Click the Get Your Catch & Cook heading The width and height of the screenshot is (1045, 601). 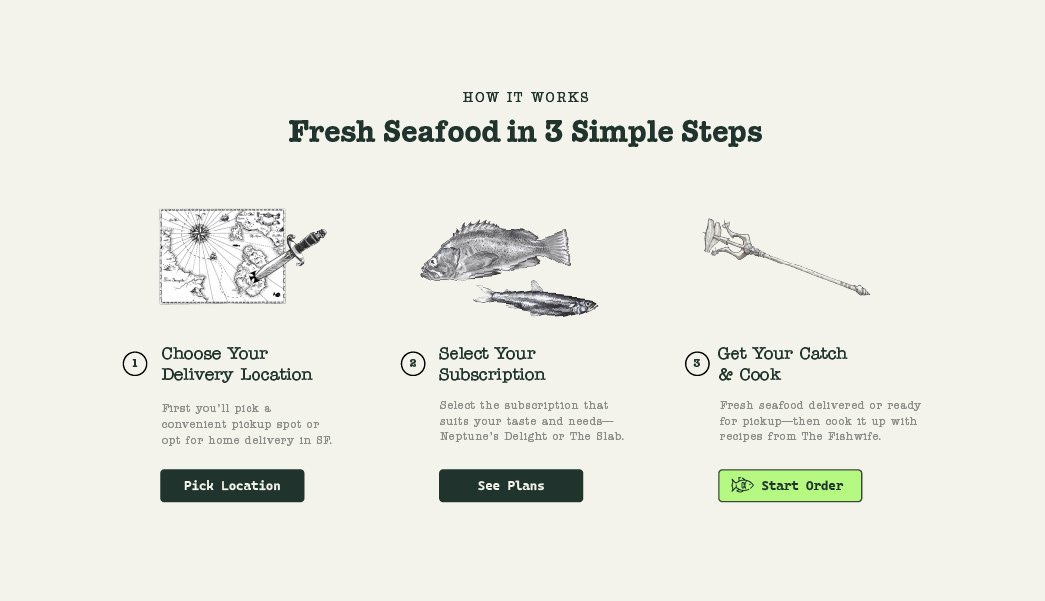782,364
